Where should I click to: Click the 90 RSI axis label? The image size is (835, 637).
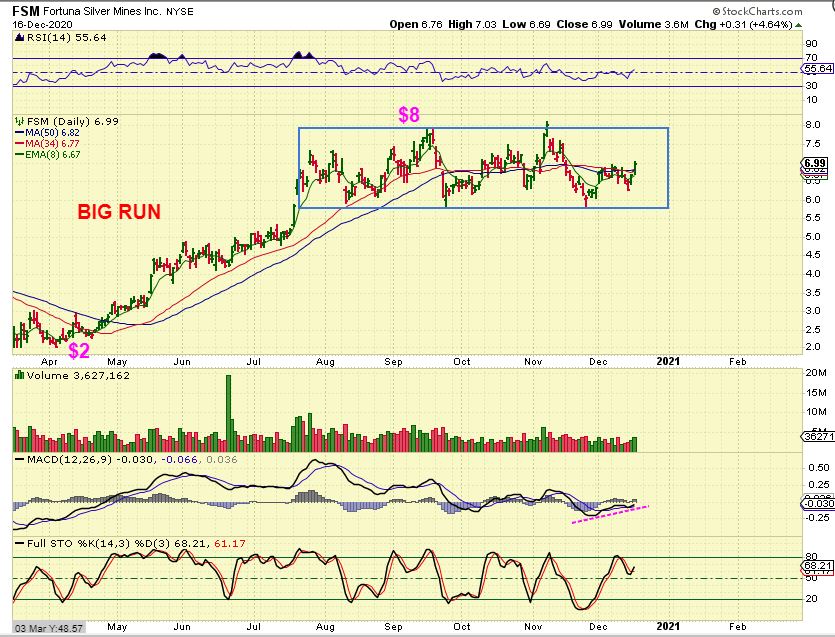(x=812, y=44)
